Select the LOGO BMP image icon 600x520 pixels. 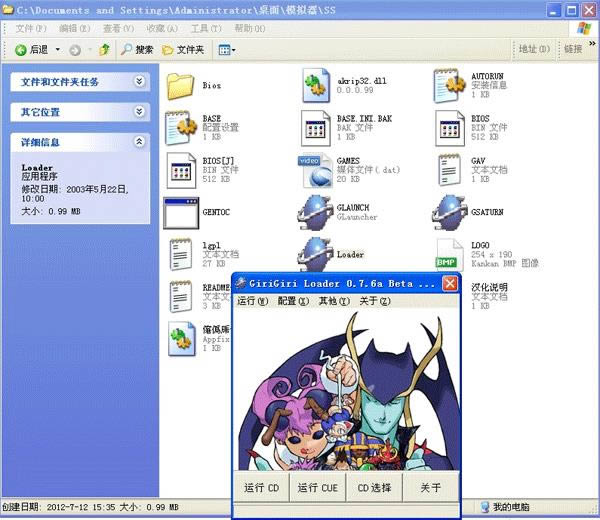point(449,254)
